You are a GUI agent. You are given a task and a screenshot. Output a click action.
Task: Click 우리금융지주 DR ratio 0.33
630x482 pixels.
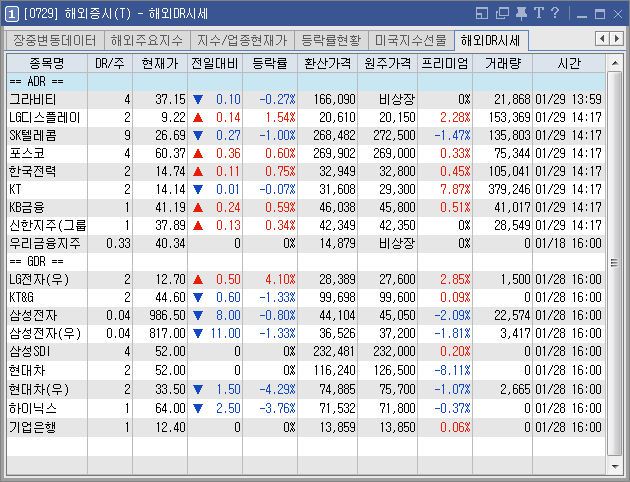tap(119, 243)
